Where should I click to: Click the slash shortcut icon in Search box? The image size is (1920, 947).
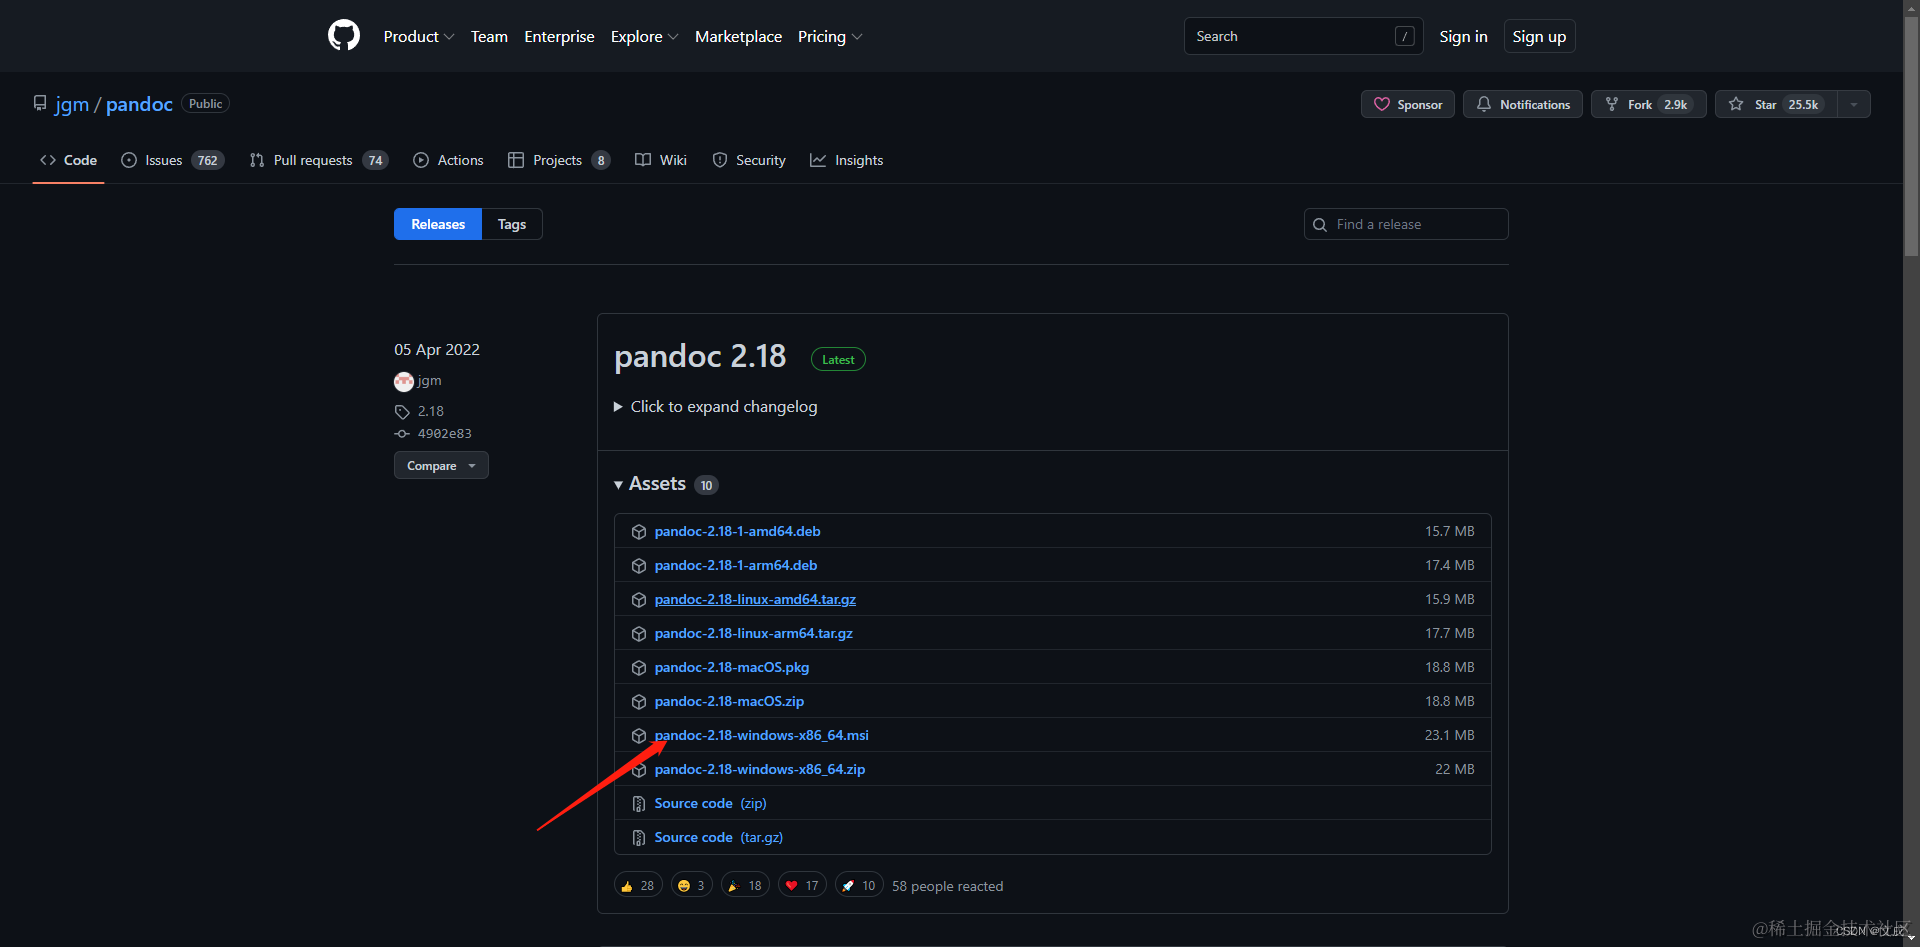(1405, 36)
